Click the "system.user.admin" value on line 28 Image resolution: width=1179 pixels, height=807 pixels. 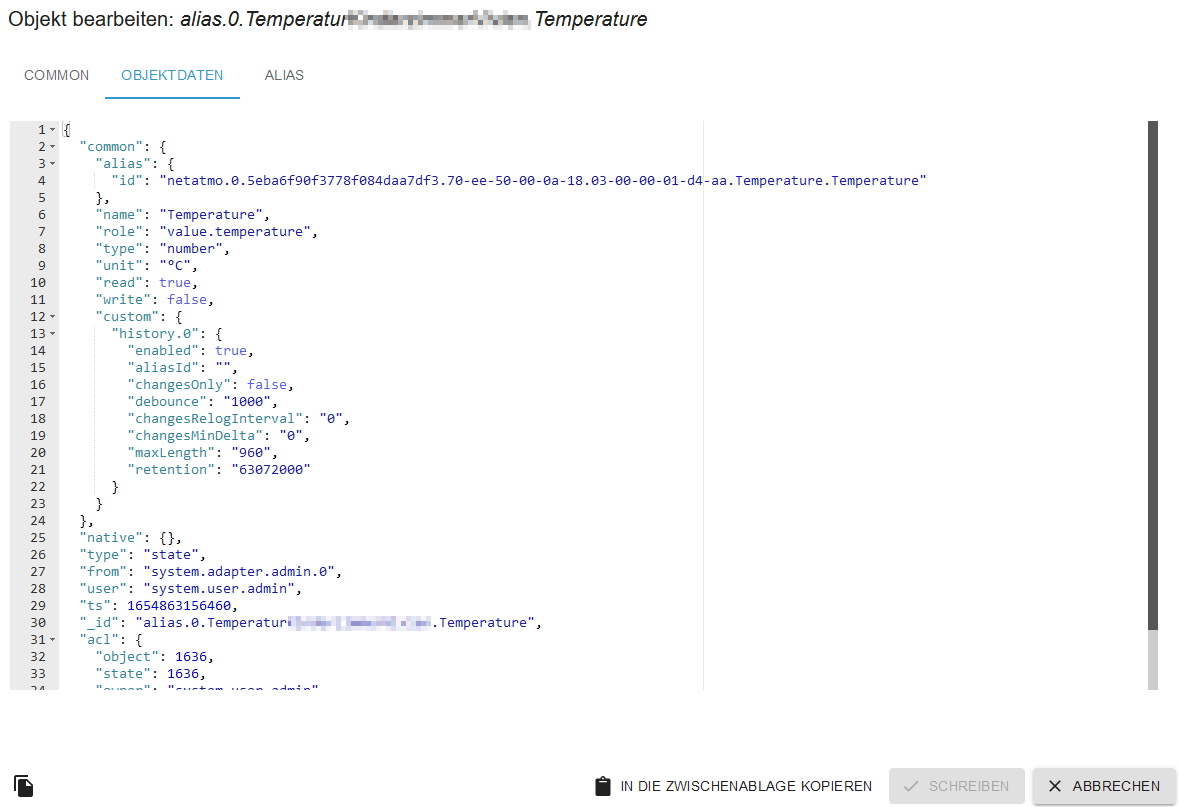pos(219,589)
